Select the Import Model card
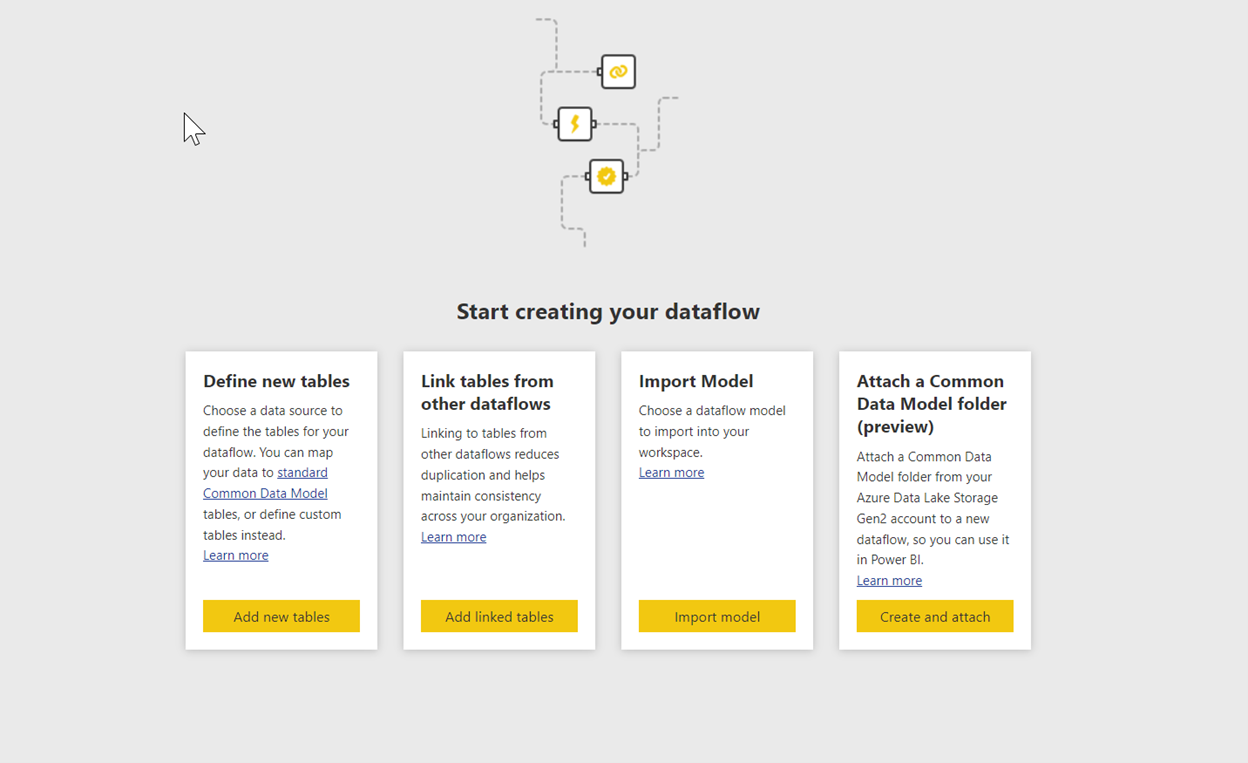Screen dimensions: 1248x763 tap(717, 500)
